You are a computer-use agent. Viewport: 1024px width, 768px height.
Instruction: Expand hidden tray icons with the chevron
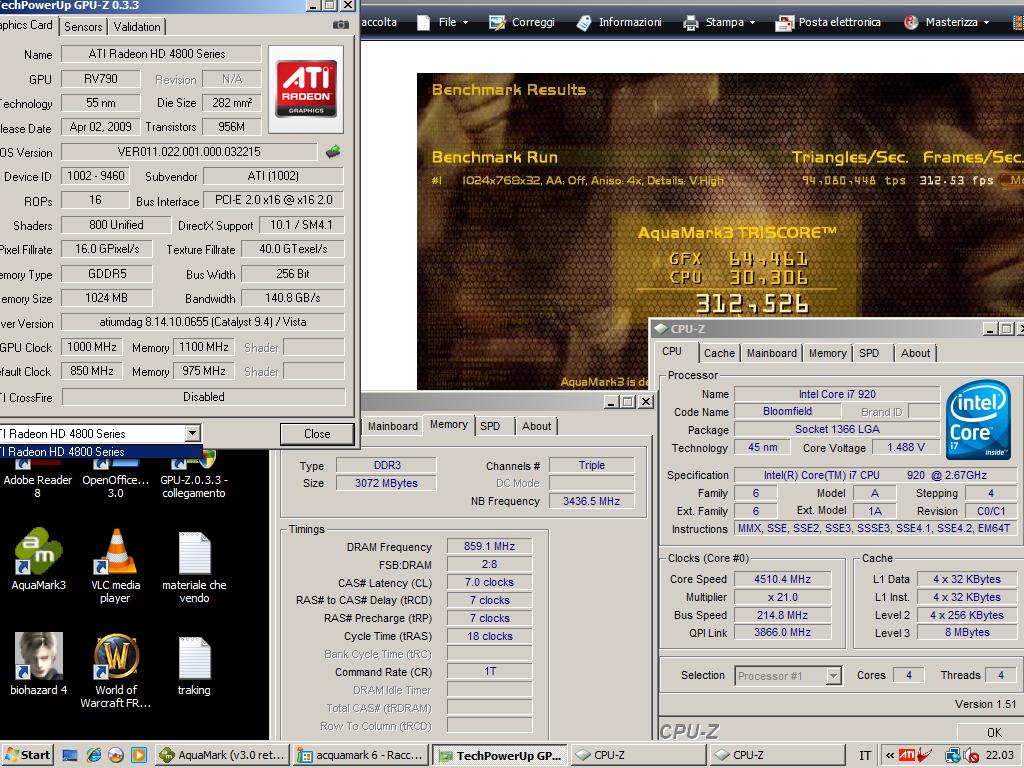(x=889, y=756)
